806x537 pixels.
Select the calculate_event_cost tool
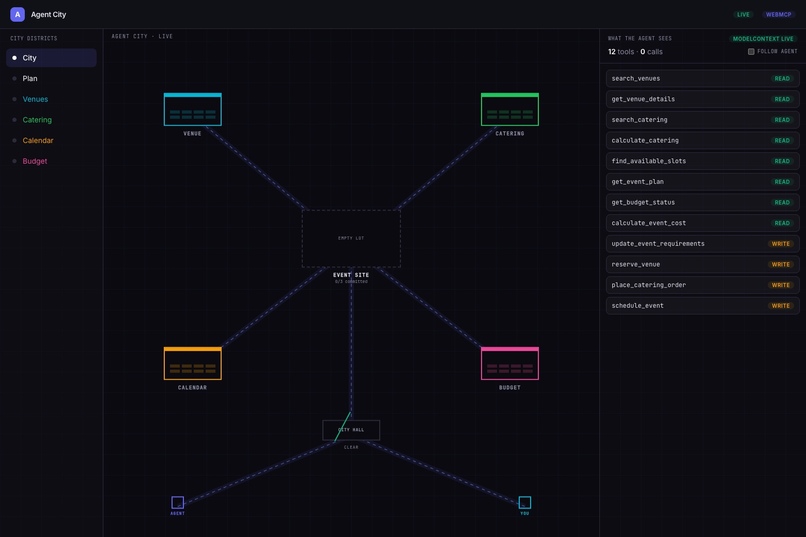703,223
